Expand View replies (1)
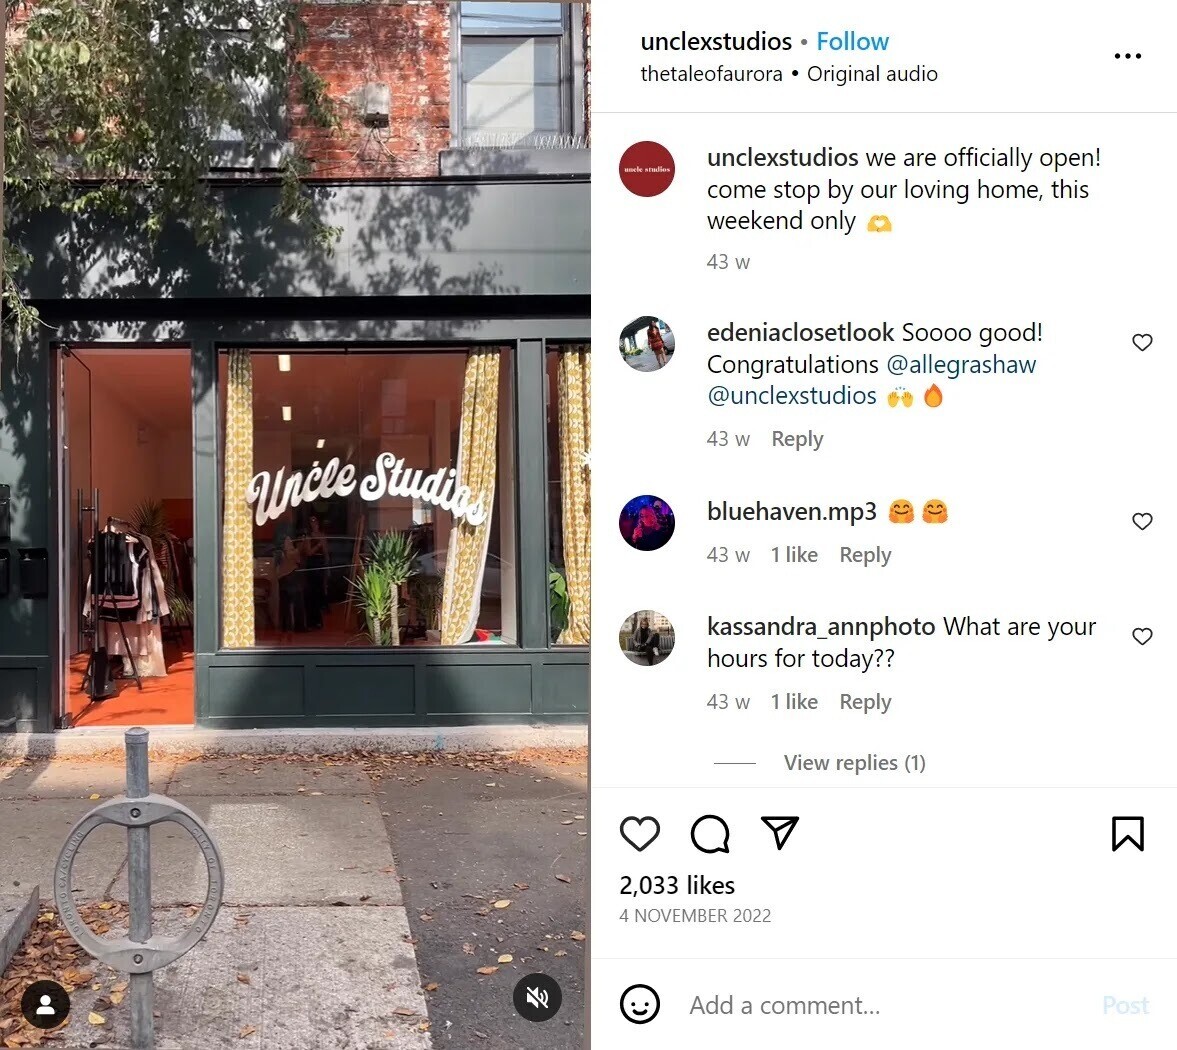This screenshot has width=1177, height=1050. point(854,763)
